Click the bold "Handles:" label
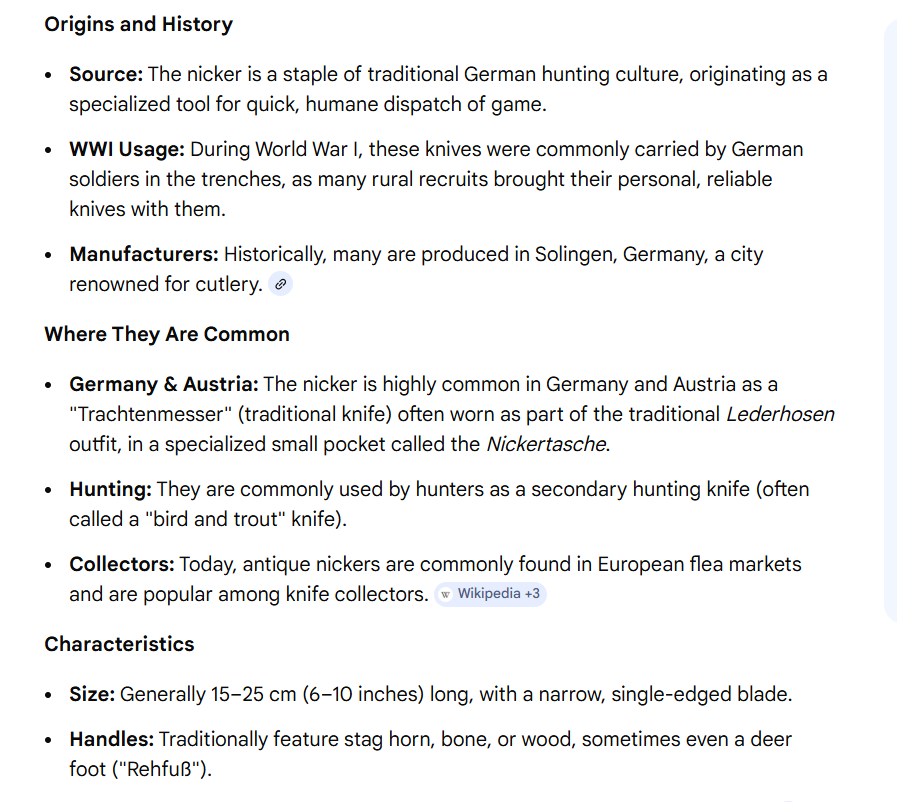The image size is (897, 802). pos(111,739)
